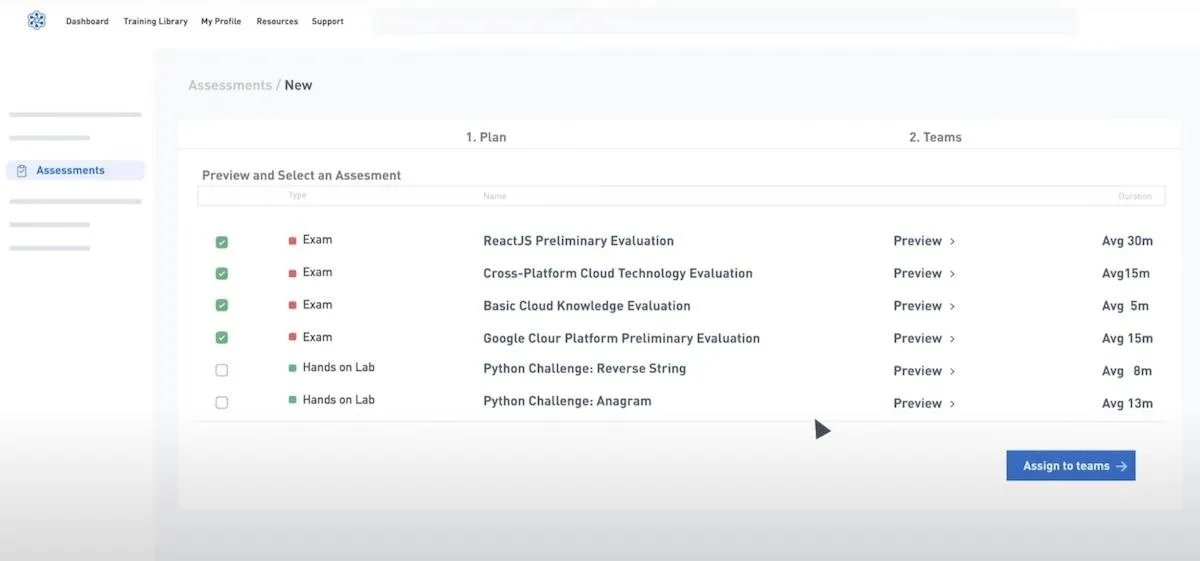Viewport: 1200px width, 561px height.
Task: Click Hands on Lab label for Reverse String
Action: coord(338,368)
